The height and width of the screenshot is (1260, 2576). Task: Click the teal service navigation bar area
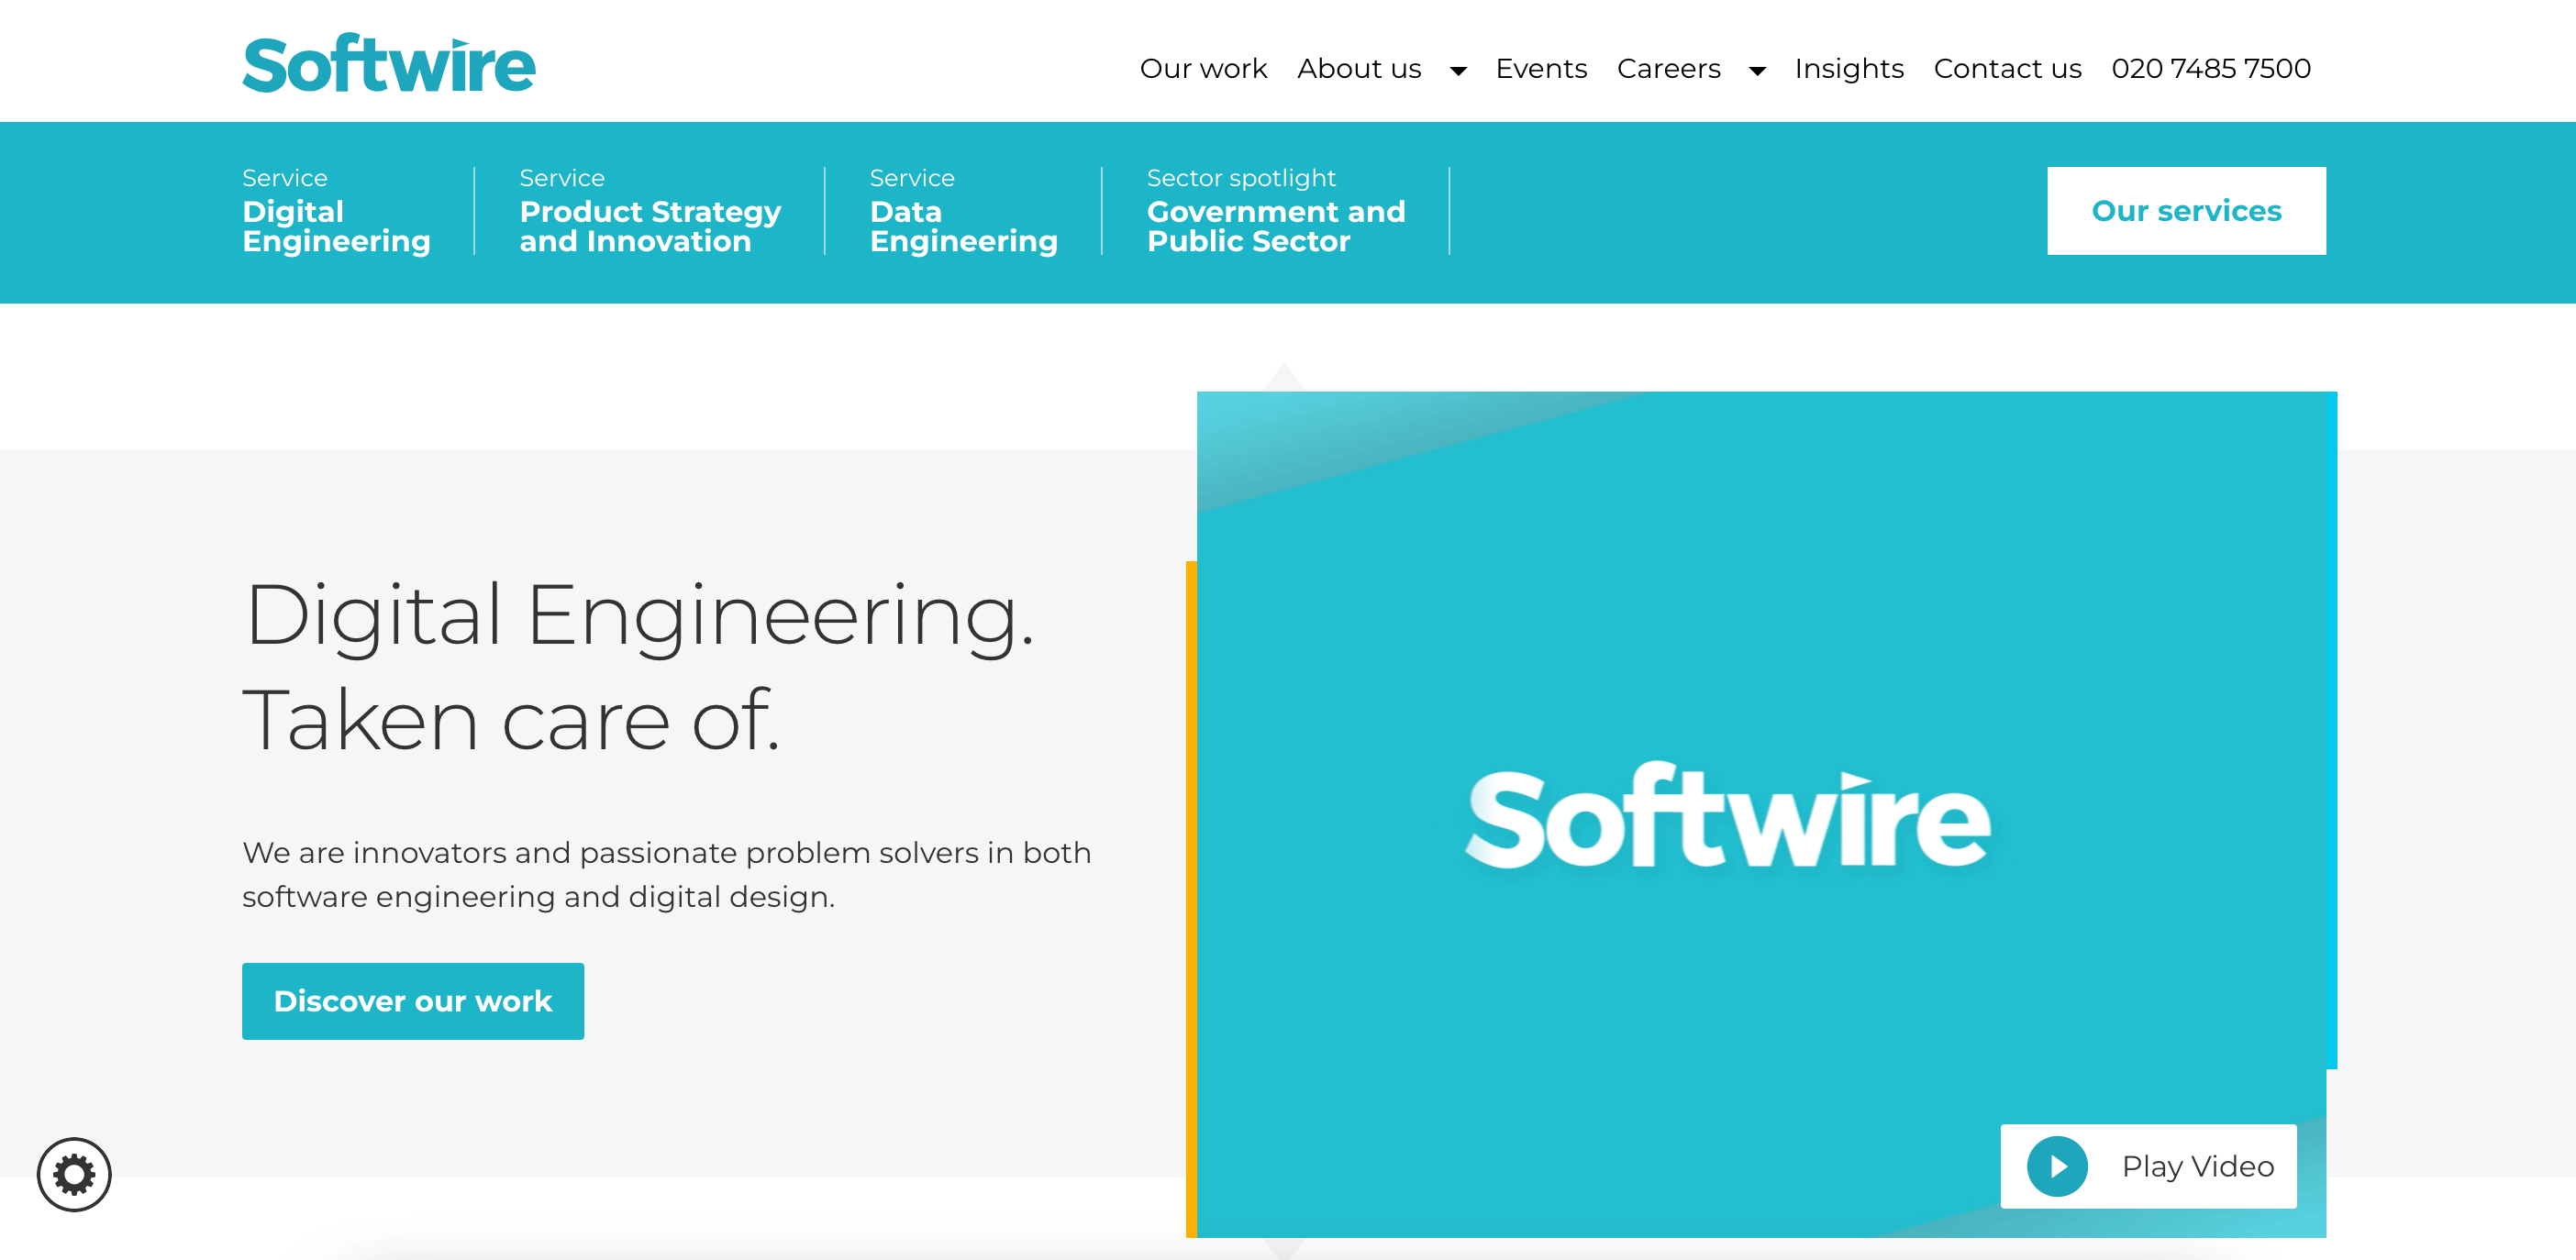(x=1288, y=212)
